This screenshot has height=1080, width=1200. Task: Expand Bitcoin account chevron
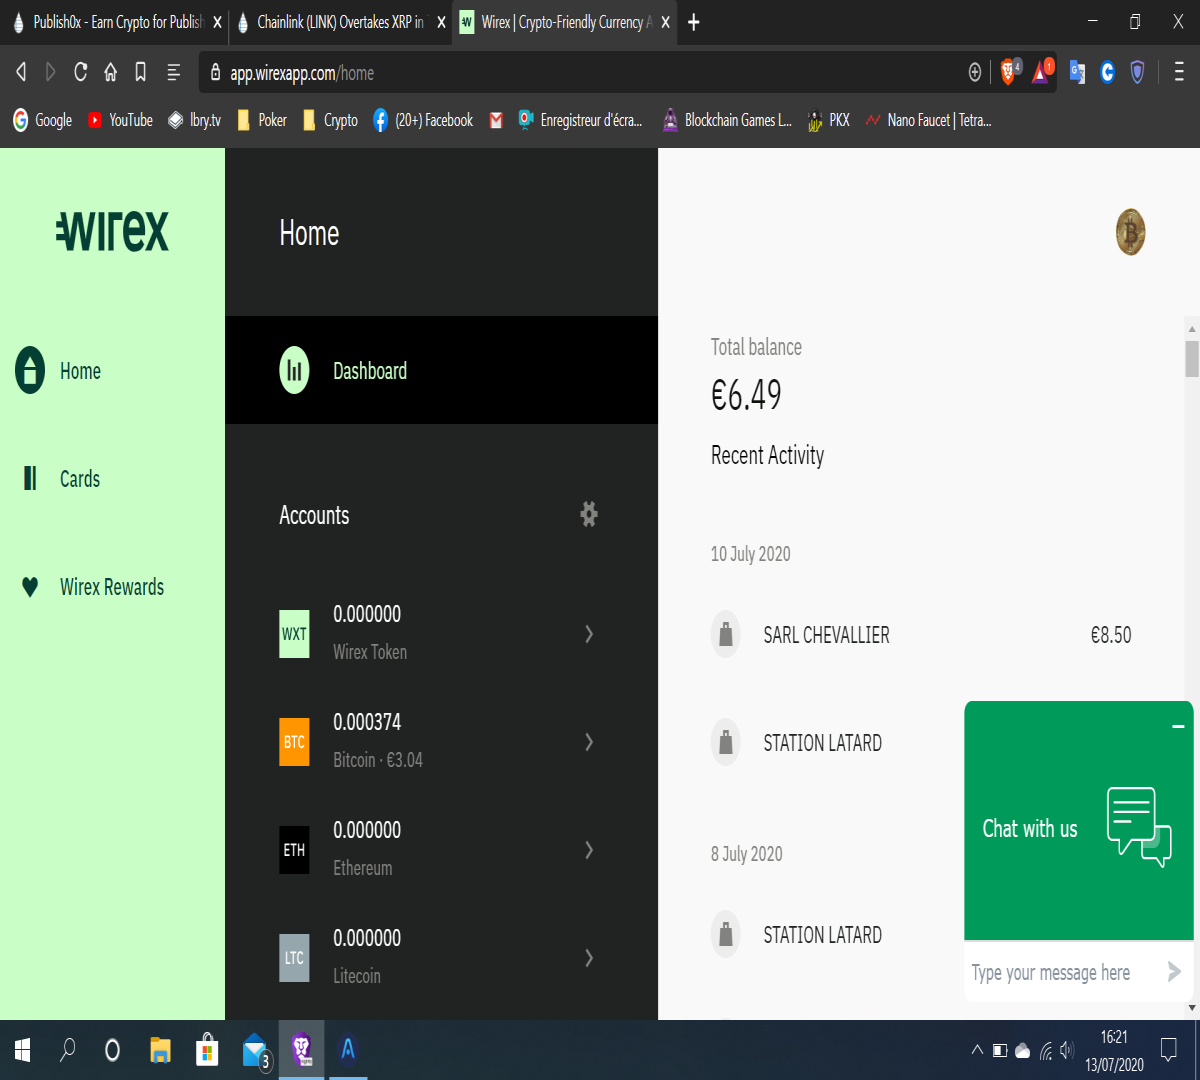589,742
